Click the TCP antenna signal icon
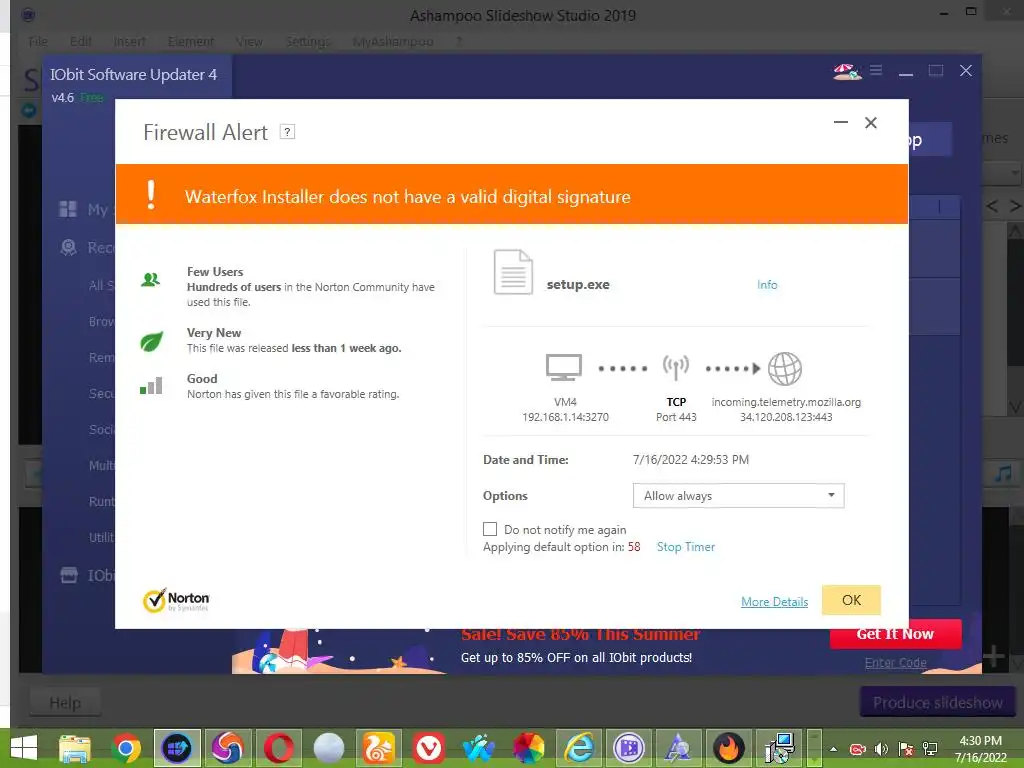 [676, 368]
